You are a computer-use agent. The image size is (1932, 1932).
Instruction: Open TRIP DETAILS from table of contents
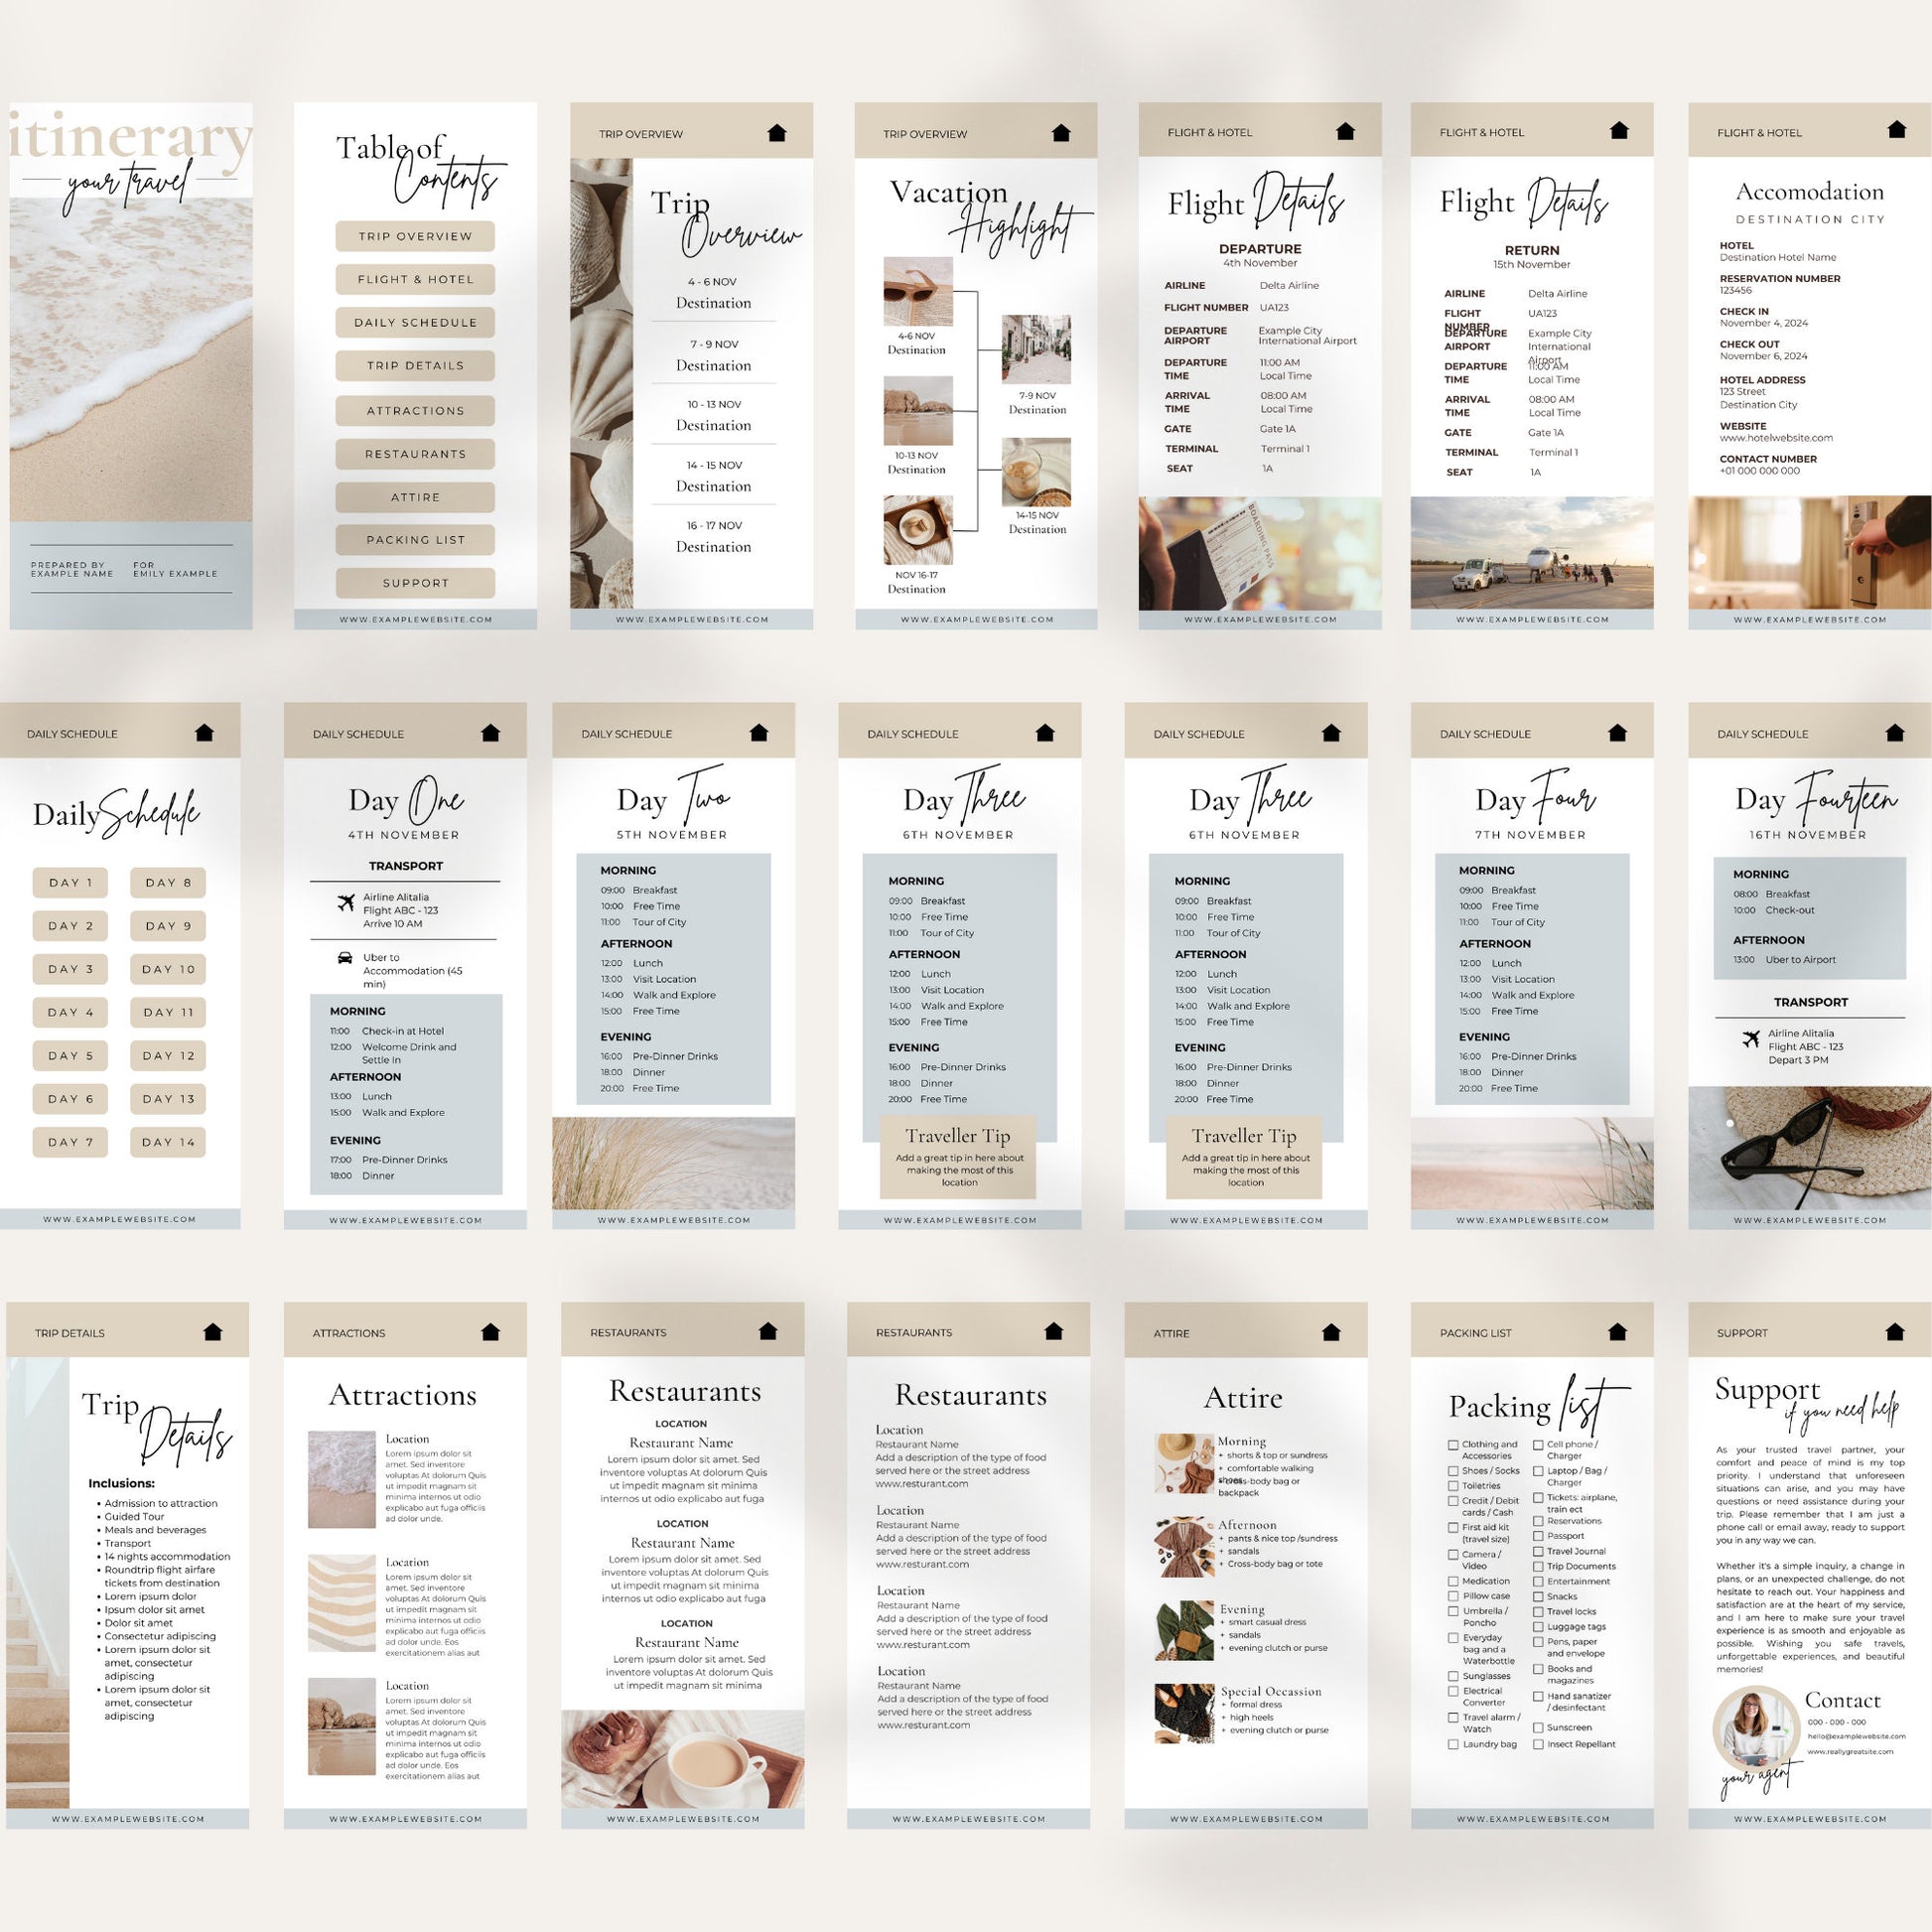(415, 366)
